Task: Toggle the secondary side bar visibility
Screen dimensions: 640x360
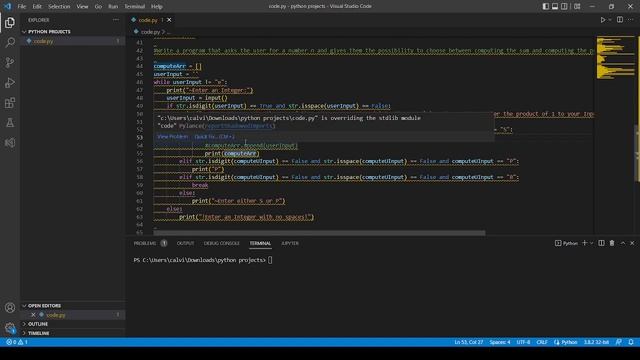Action: 564,6
